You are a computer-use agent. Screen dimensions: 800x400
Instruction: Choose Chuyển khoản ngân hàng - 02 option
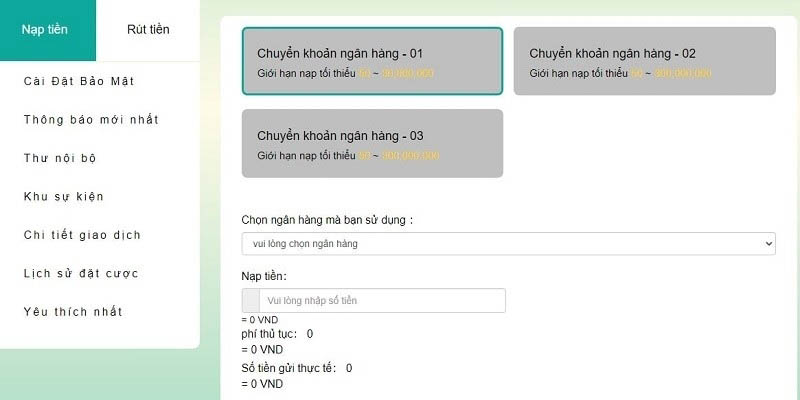pyautogui.click(x=644, y=61)
